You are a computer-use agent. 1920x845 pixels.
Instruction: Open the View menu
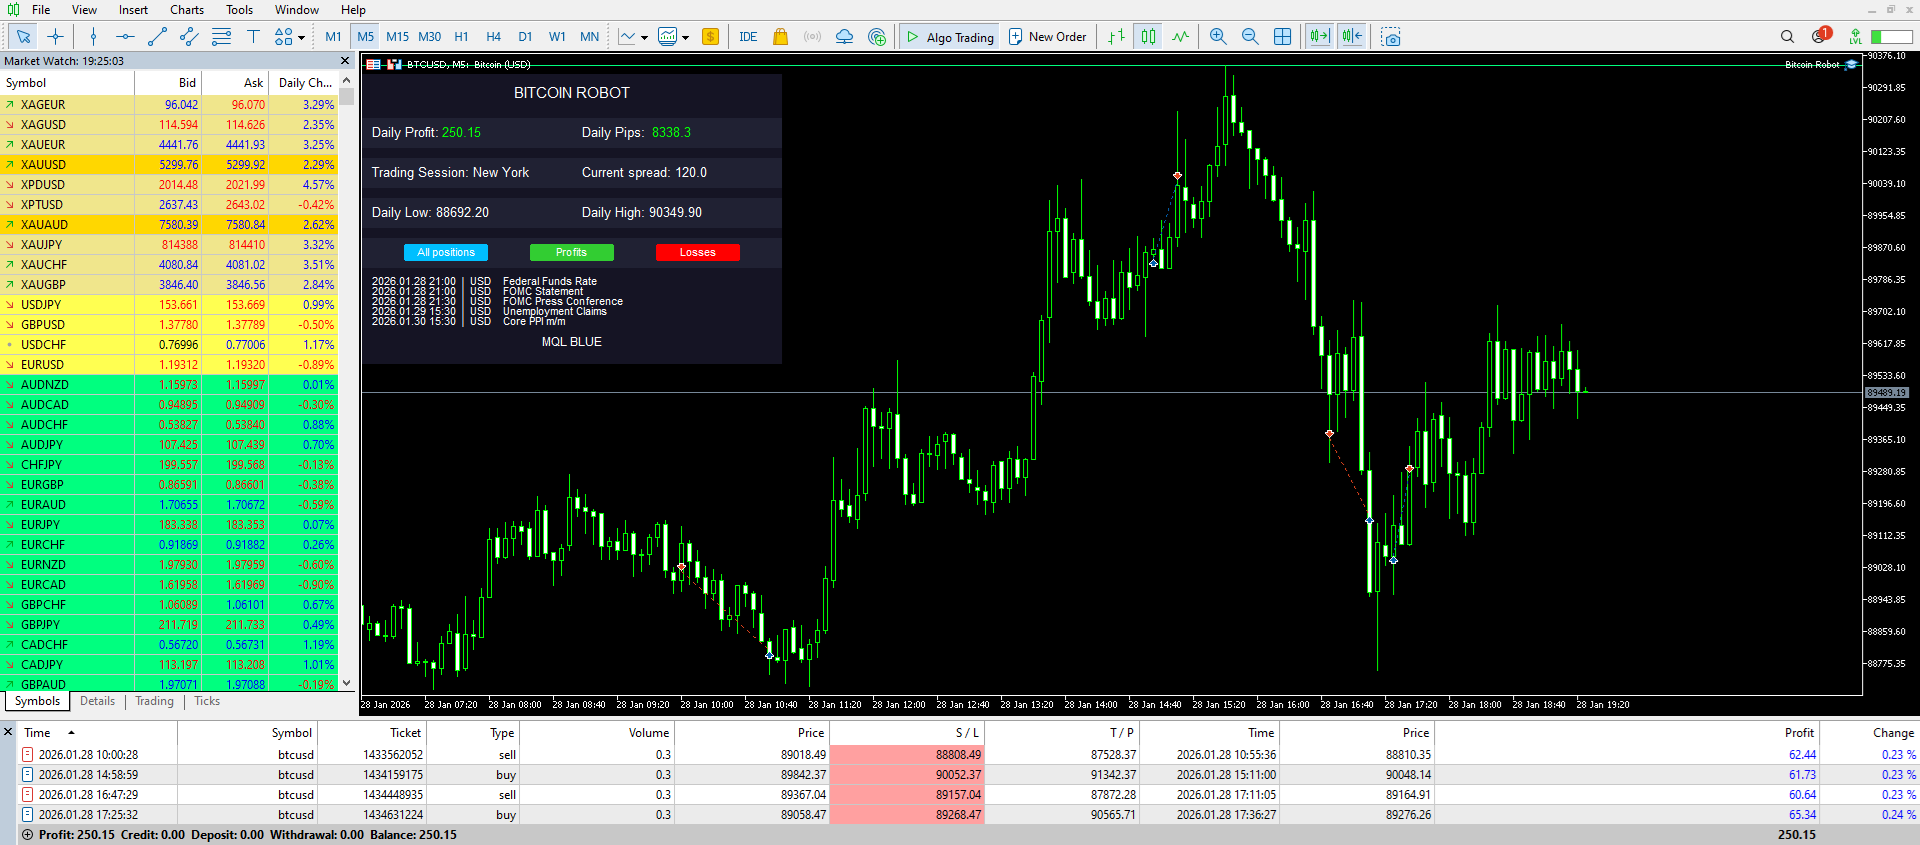[84, 10]
